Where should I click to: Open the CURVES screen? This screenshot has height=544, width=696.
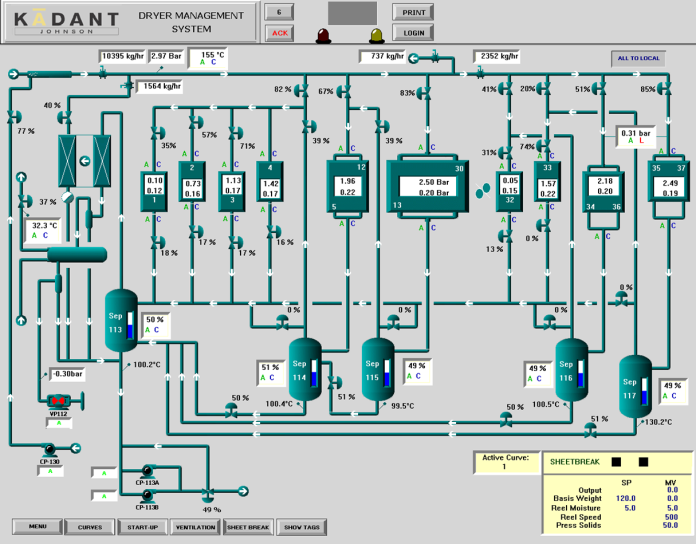tap(90, 526)
